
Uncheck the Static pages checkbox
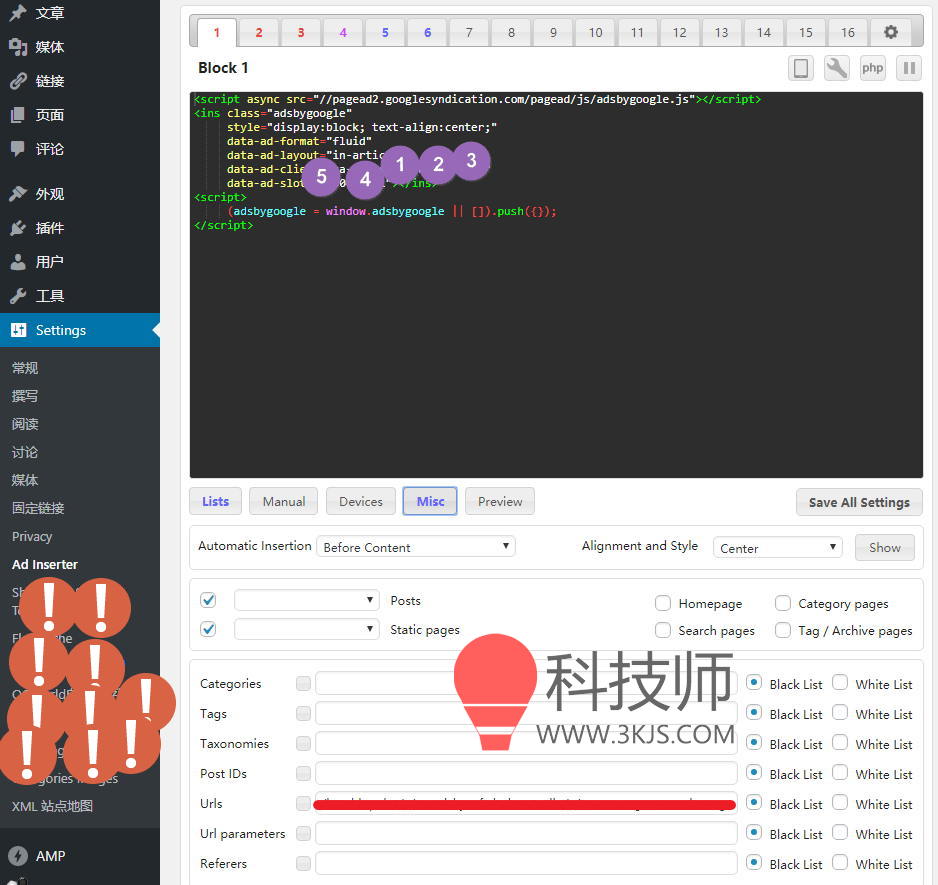coord(208,629)
